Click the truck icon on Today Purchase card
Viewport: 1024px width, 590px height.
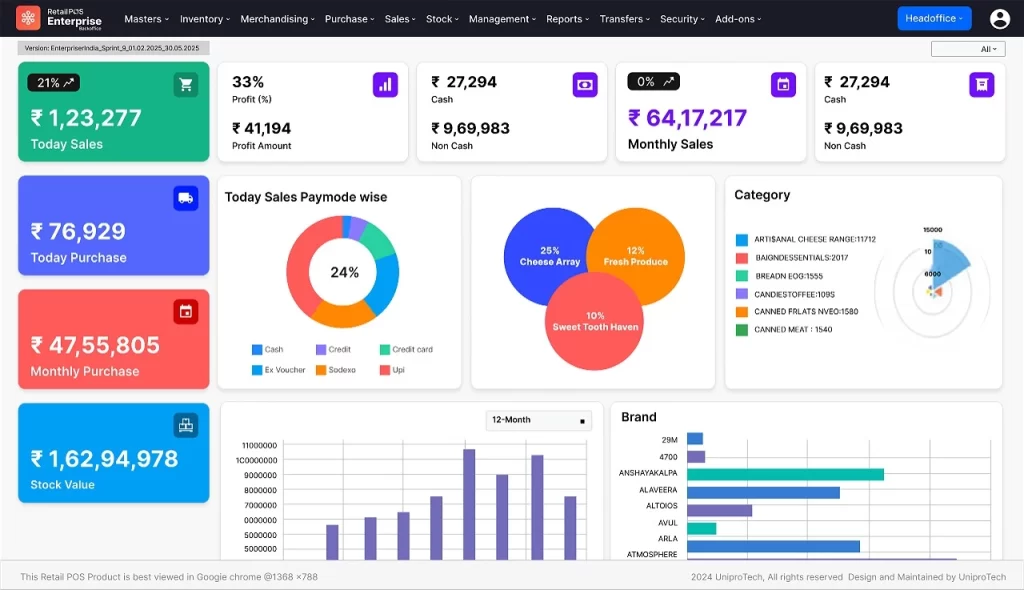(184, 198)
